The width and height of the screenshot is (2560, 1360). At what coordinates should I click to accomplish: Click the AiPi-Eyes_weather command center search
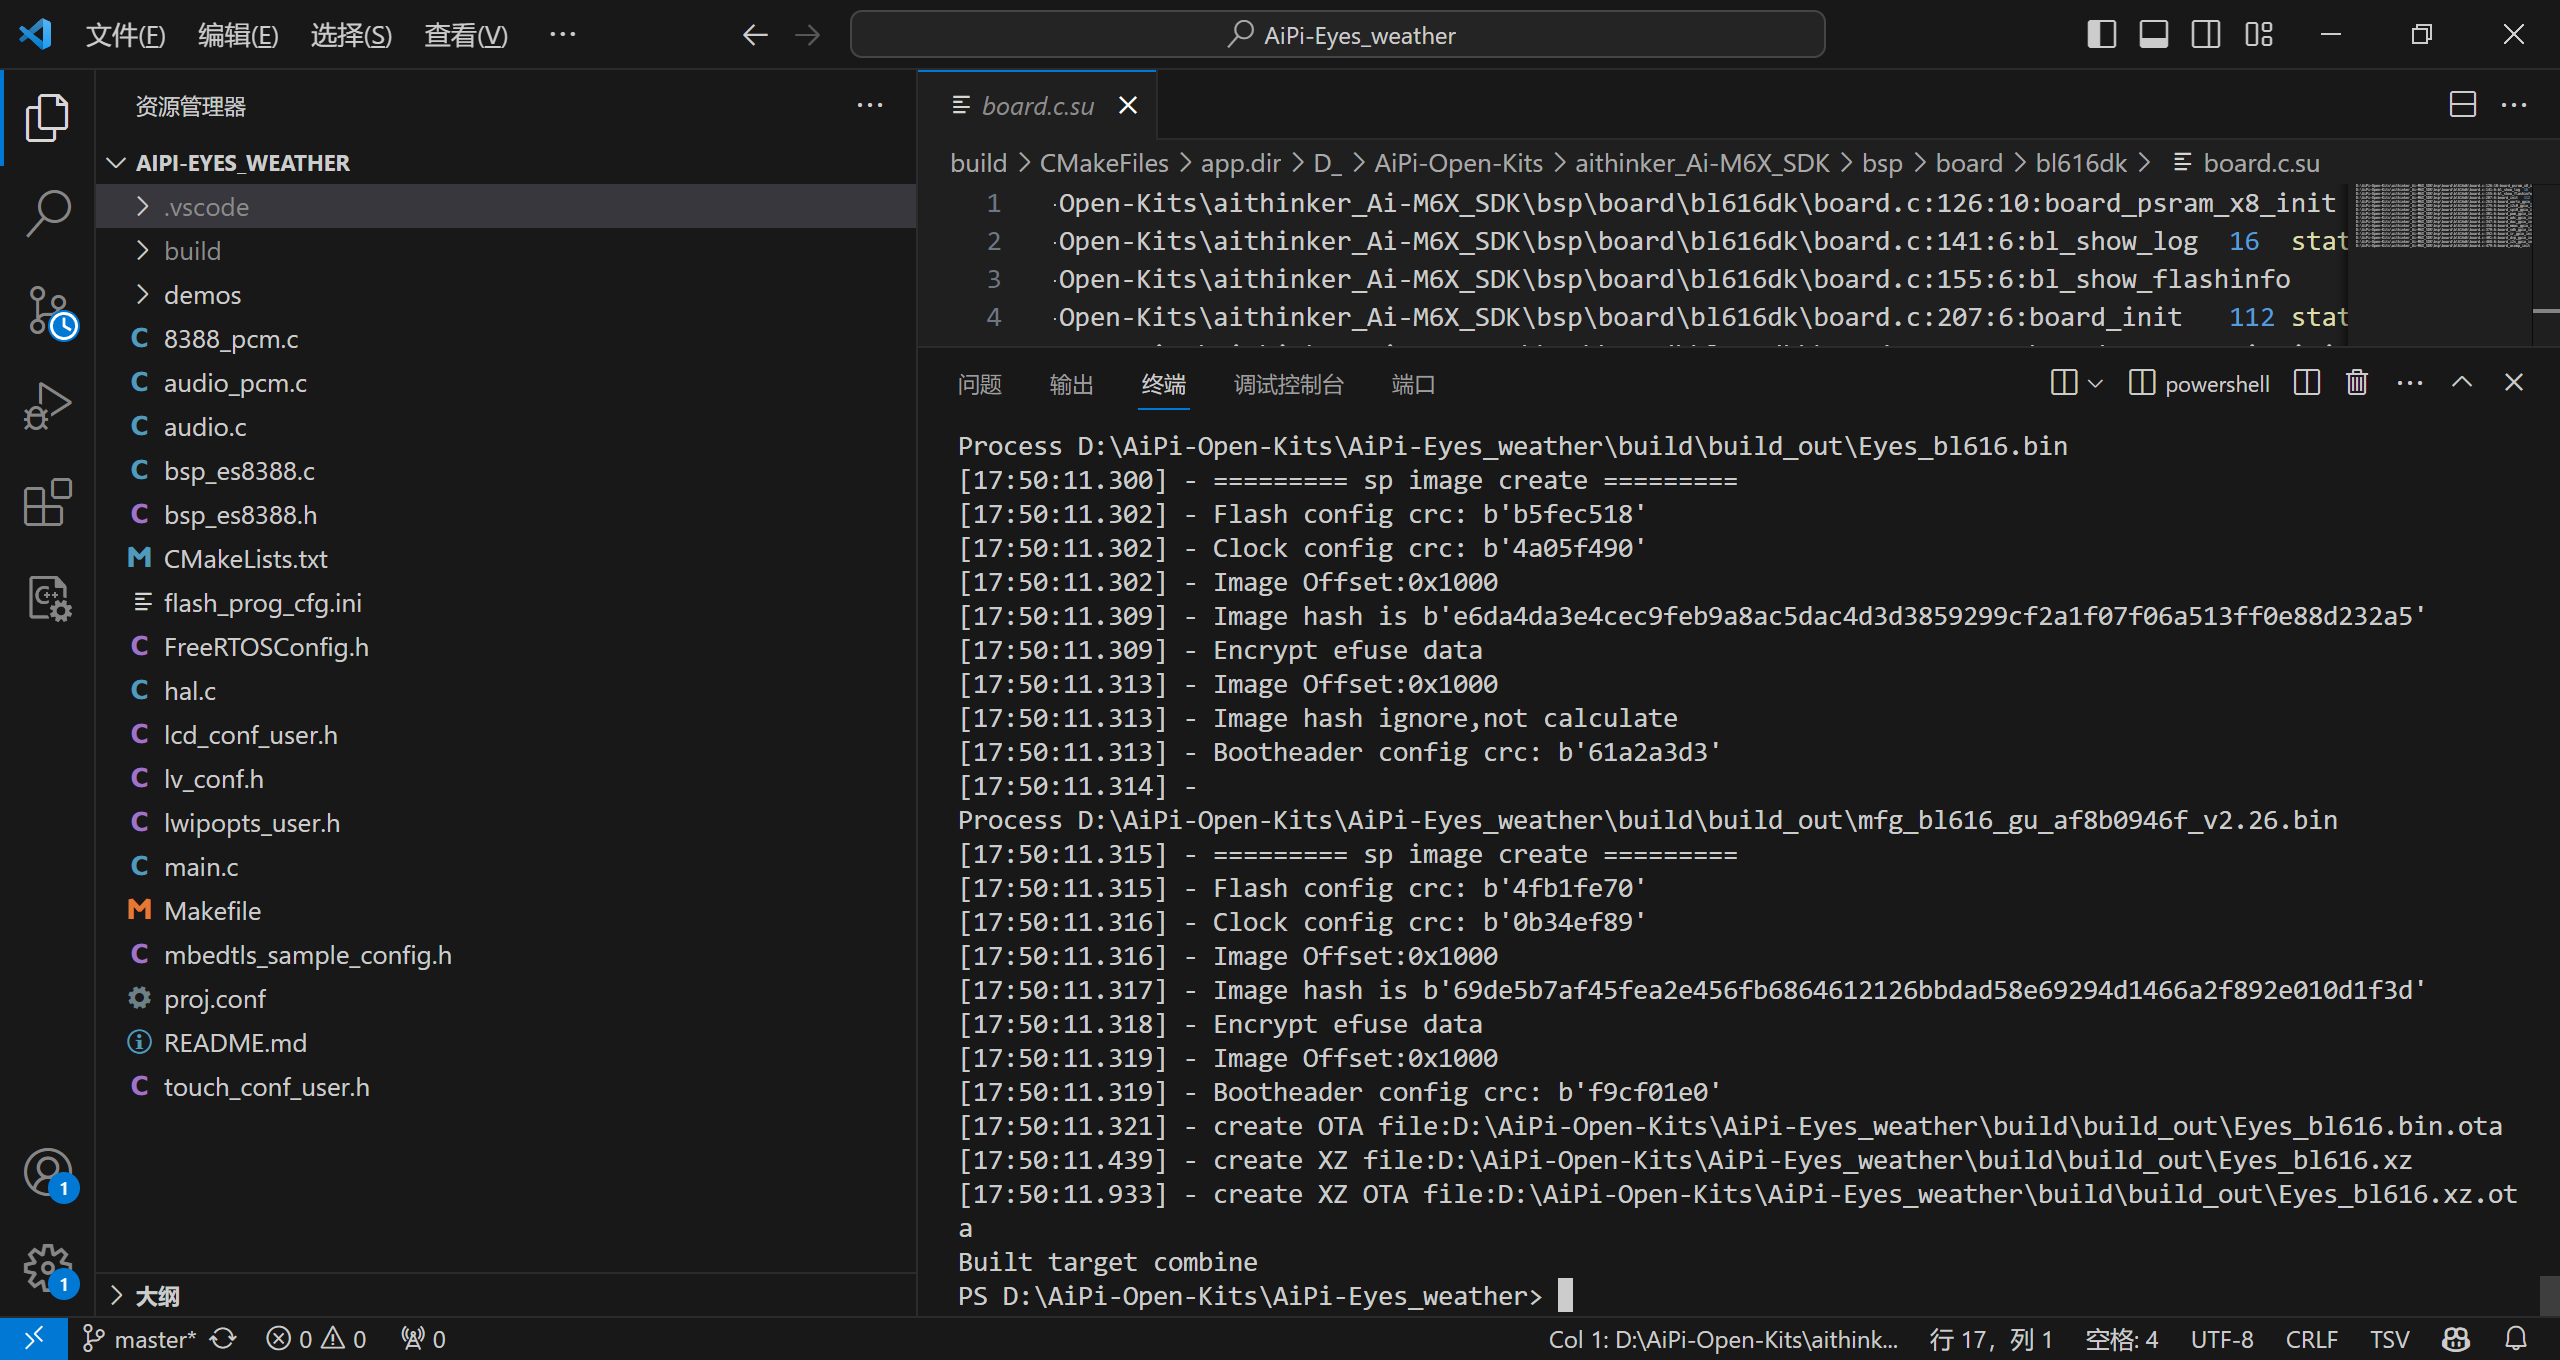pos(1337,35)
